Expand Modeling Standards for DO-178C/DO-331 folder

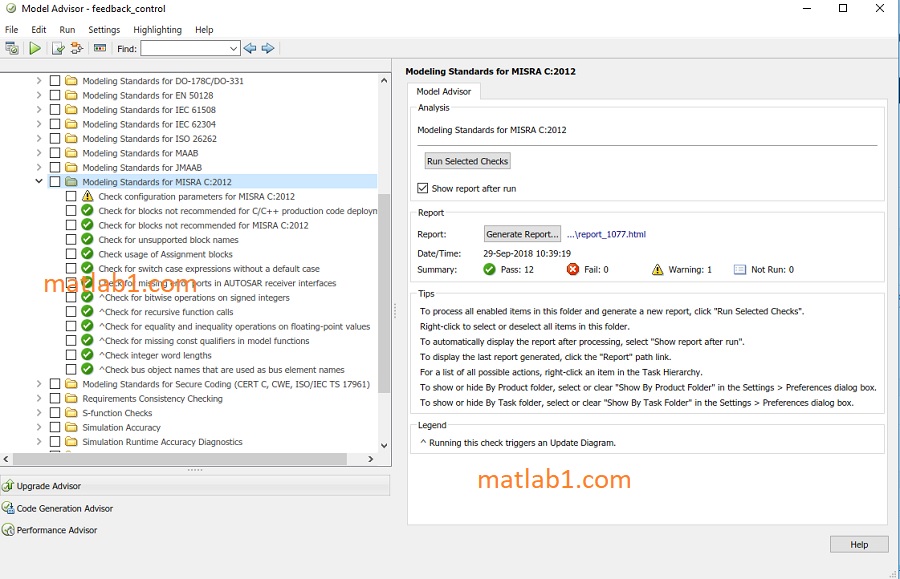38,81
